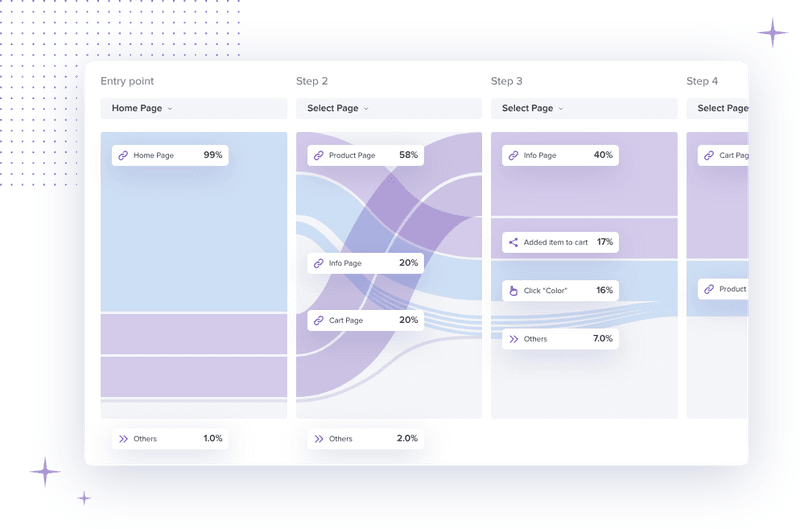Click double-chevron icon on Step 3 Others card

(x=513, y=340)
